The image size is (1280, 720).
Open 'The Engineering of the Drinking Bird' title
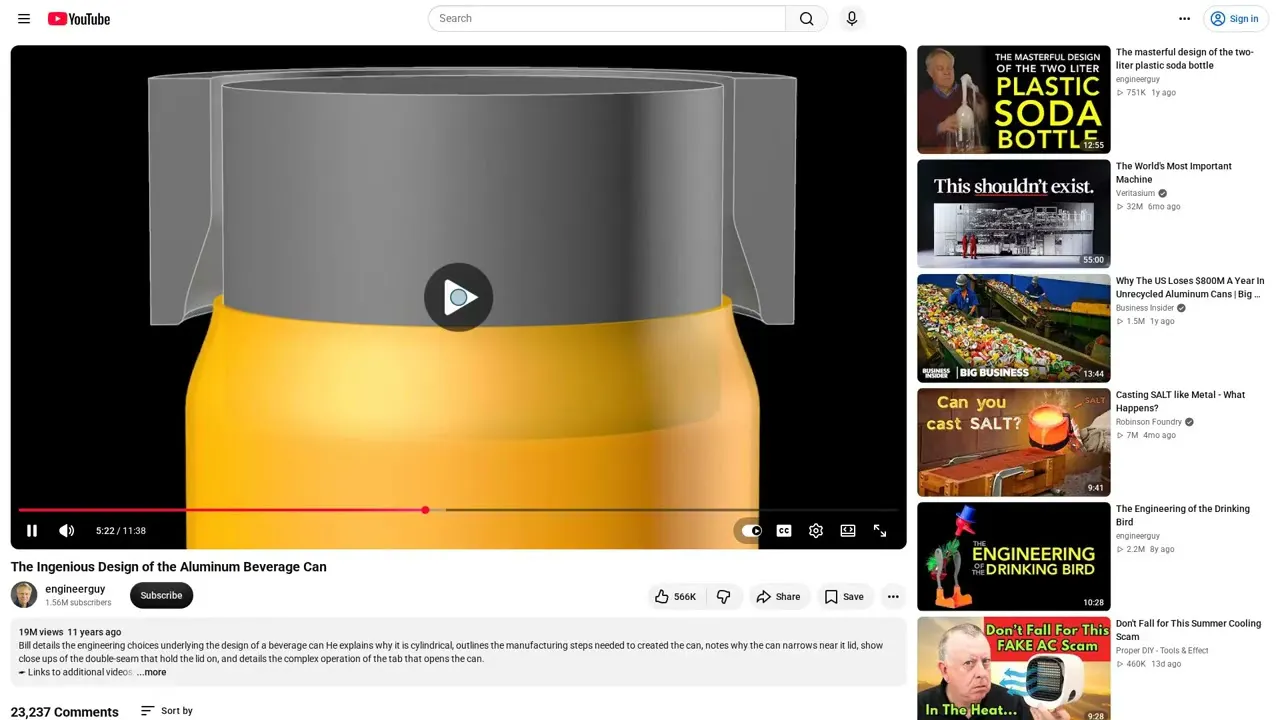(x=1183, y=516)
